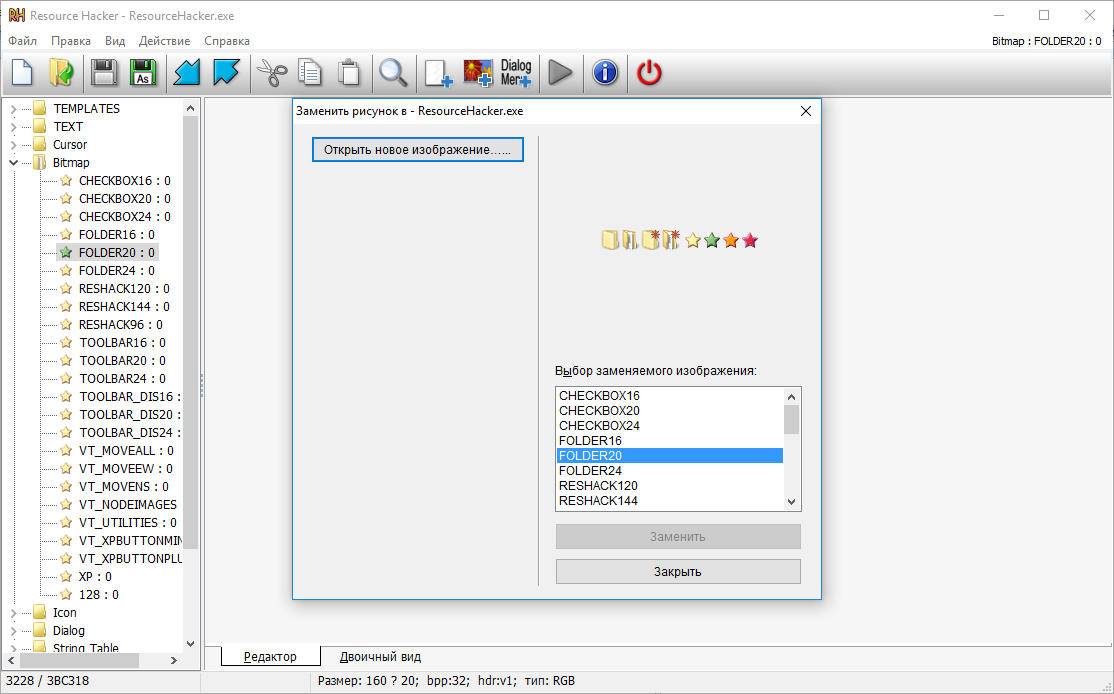The height and width of the screenshot is (694, 1114).
Task: Open the Справка menu
Action: (x=227, y=41)
